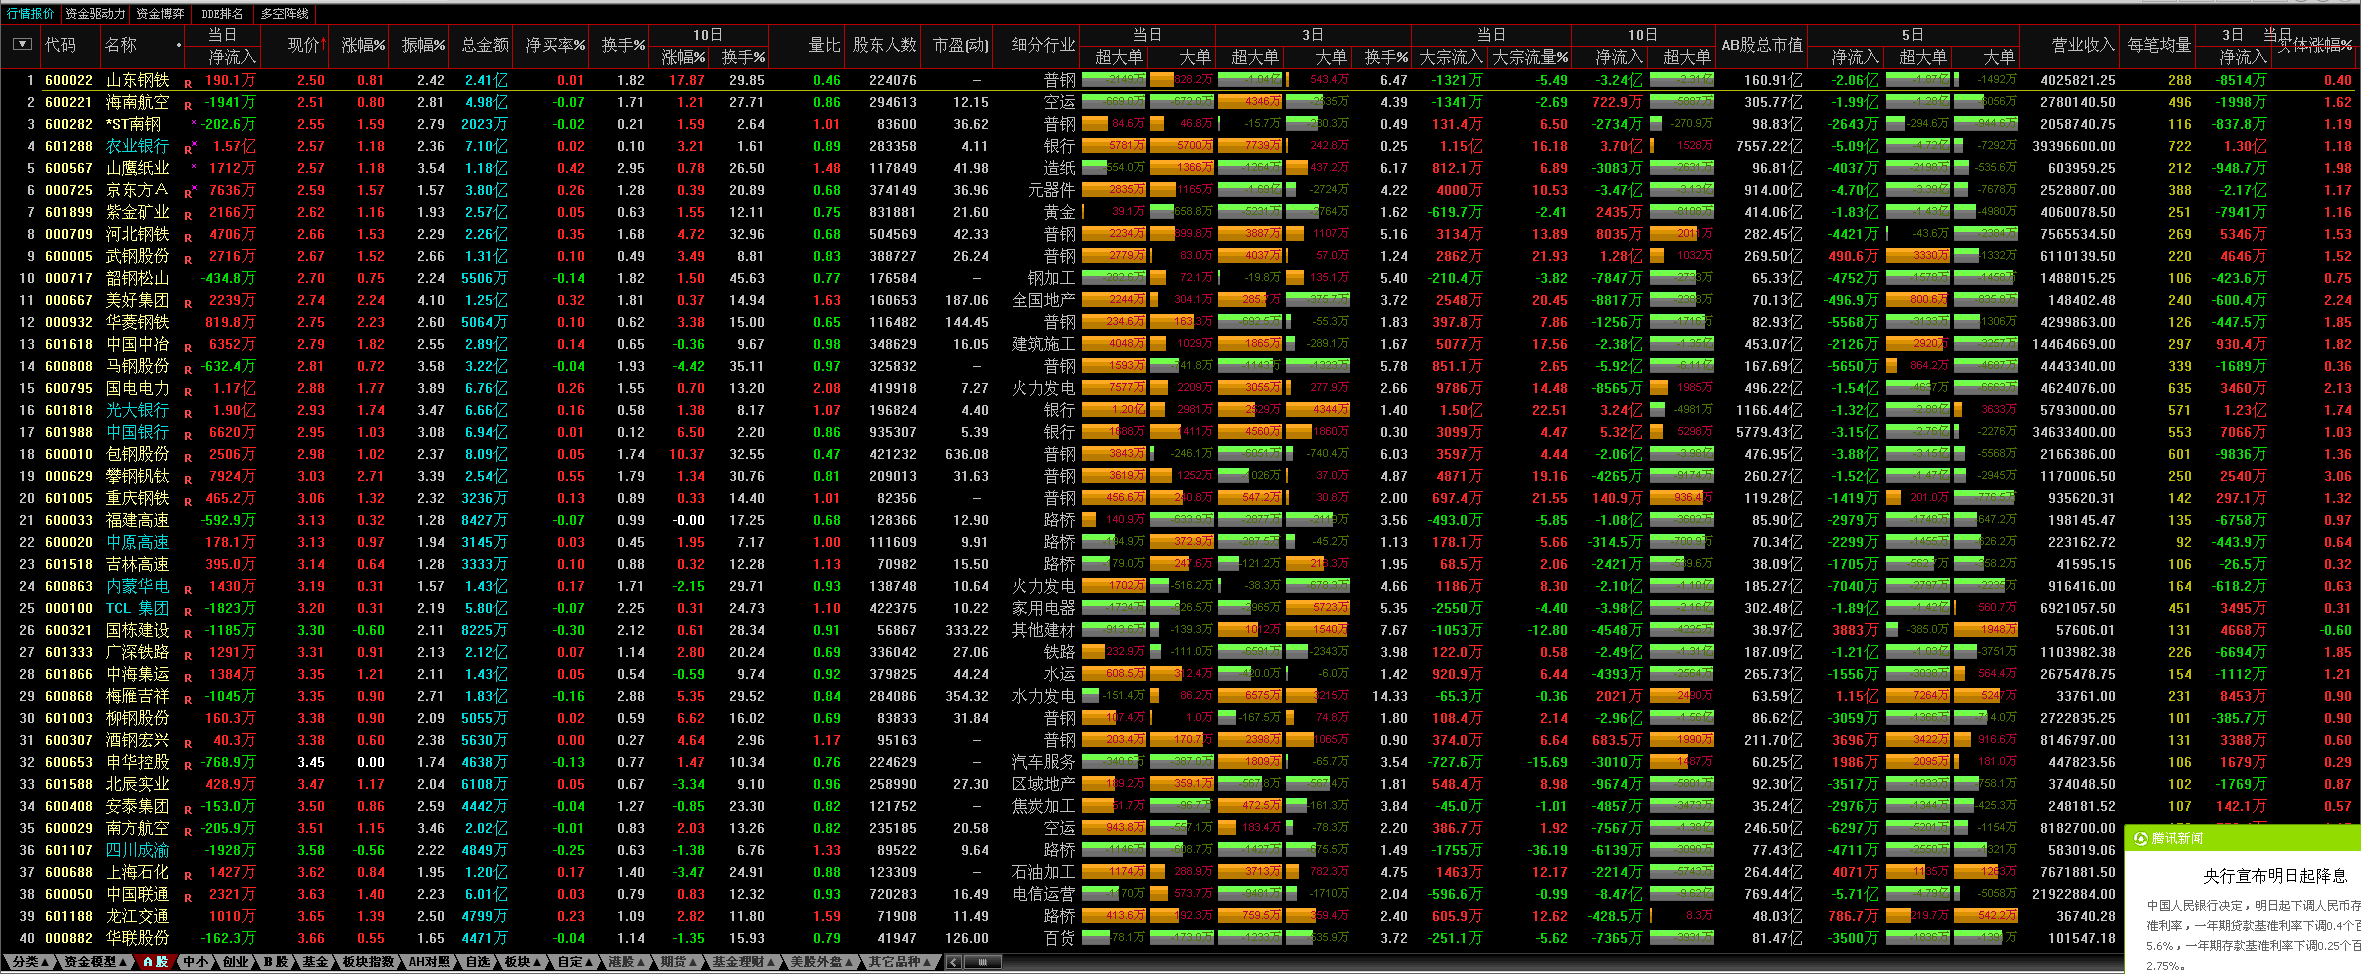Click the left arrow of the horizontal scrollbar
The image size is (2361, 974).
(954, 962)
